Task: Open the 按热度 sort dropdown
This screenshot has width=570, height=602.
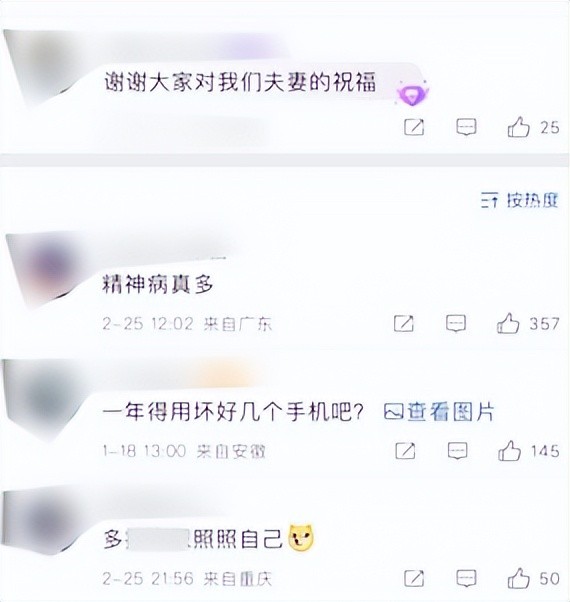Action: [519, 200]
